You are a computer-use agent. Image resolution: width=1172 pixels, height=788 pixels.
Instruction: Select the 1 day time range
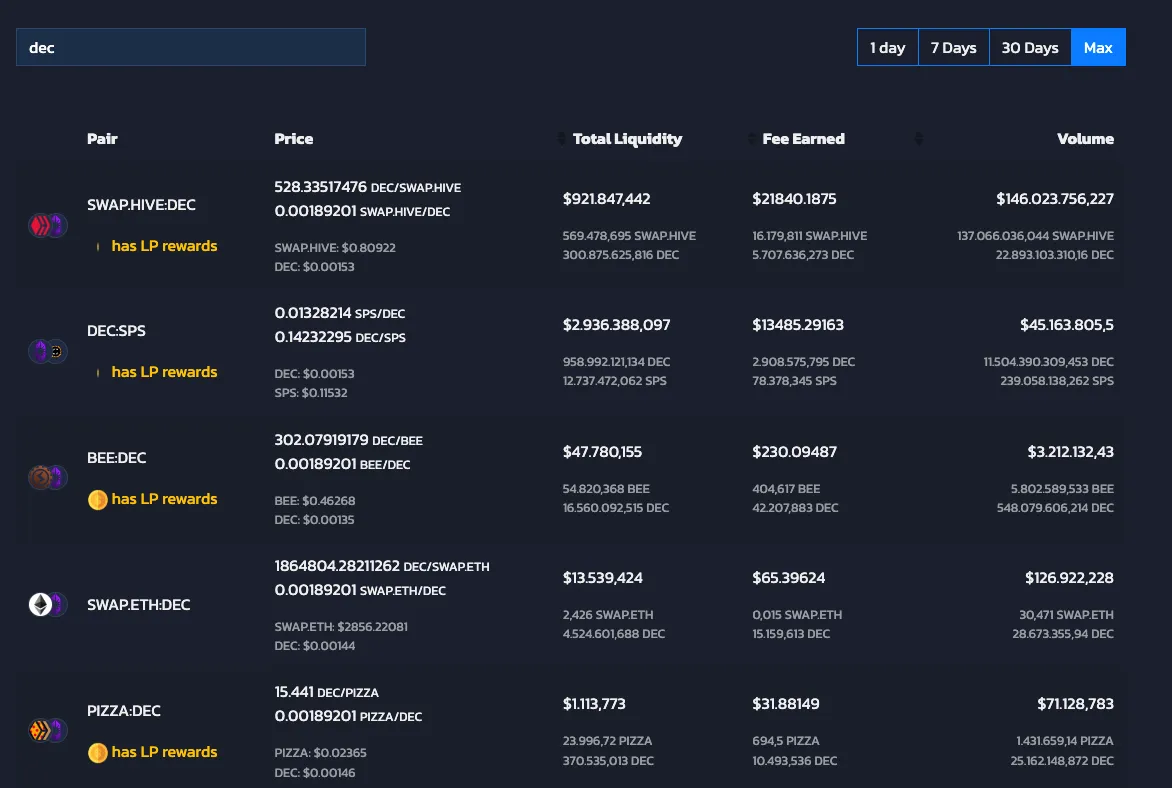coord(887,47)
